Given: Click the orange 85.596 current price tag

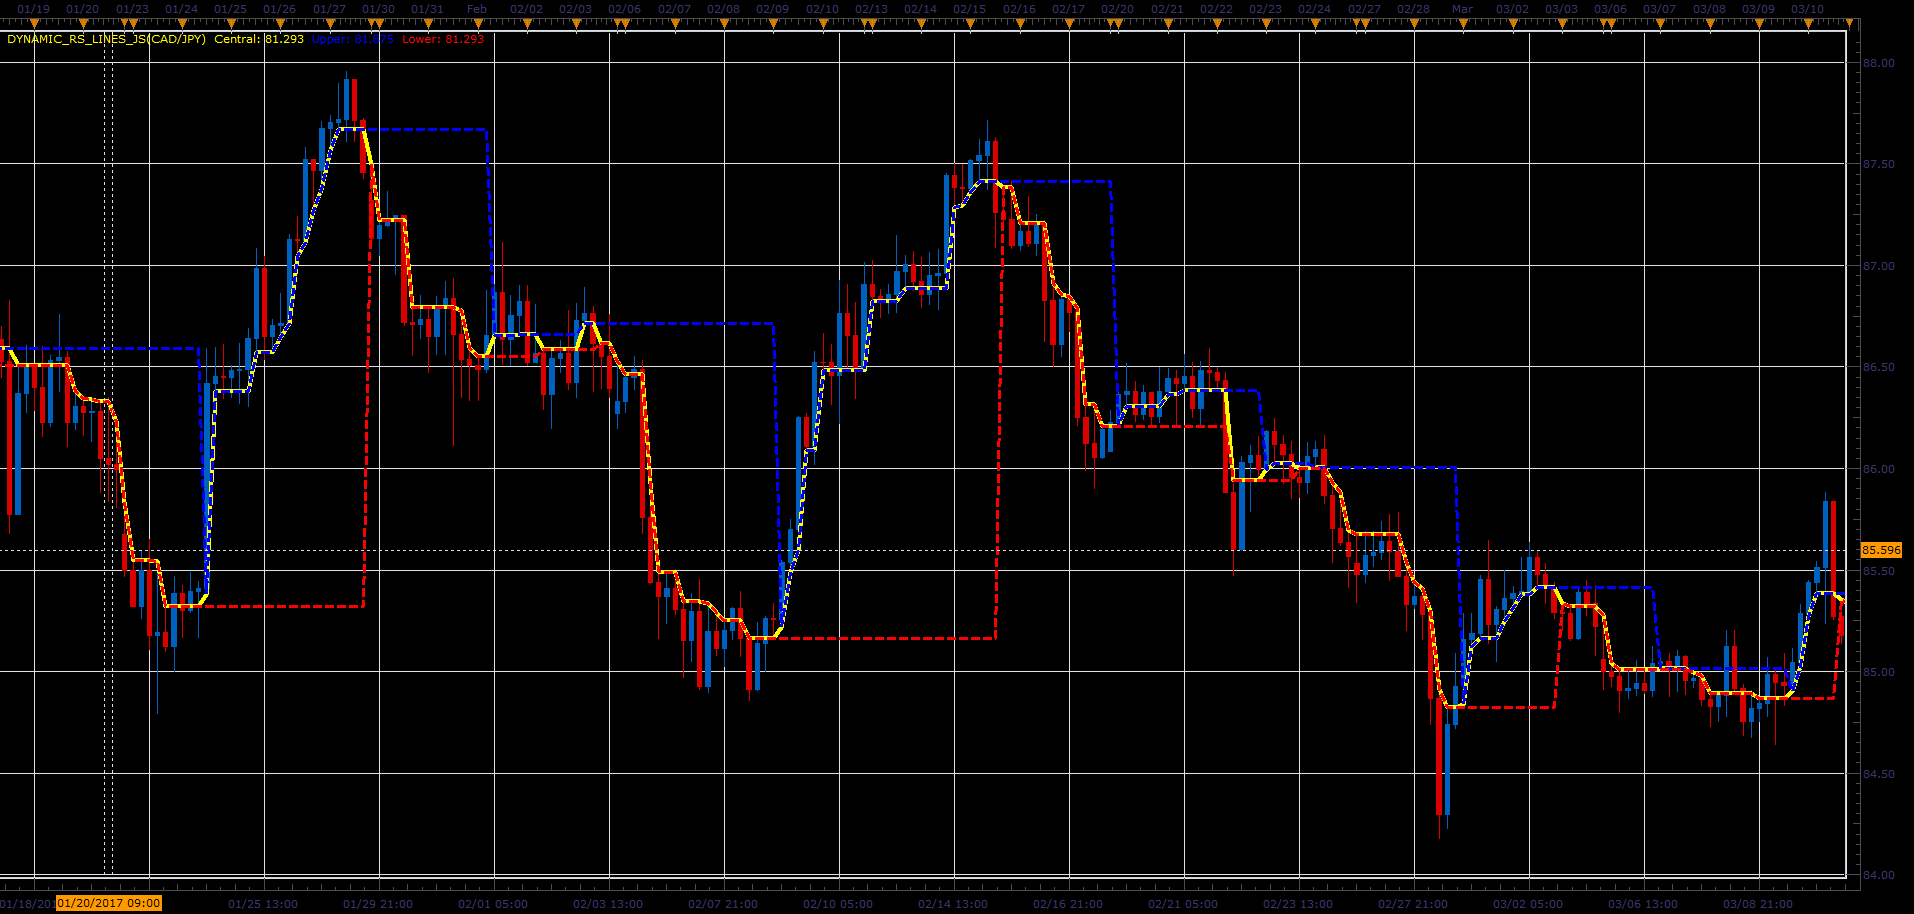Looking at the screenshot, I should click(x=1881, y=550).
